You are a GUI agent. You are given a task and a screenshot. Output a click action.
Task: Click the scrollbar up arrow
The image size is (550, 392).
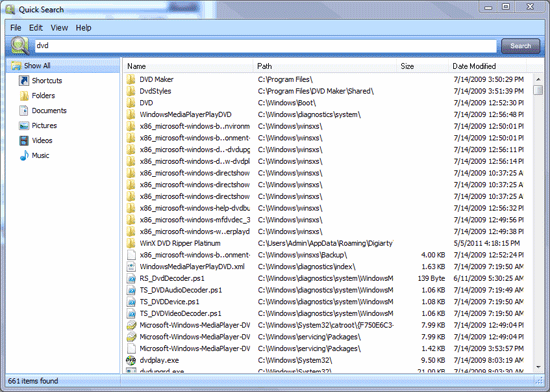tap(538, 79)
